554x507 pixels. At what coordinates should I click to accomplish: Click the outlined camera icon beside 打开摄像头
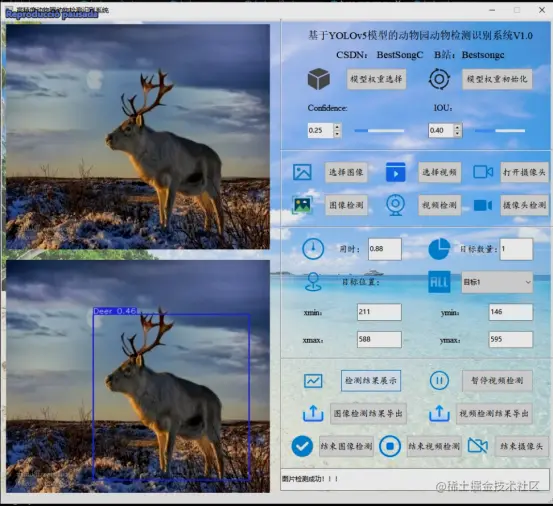[x=483, y=172]
